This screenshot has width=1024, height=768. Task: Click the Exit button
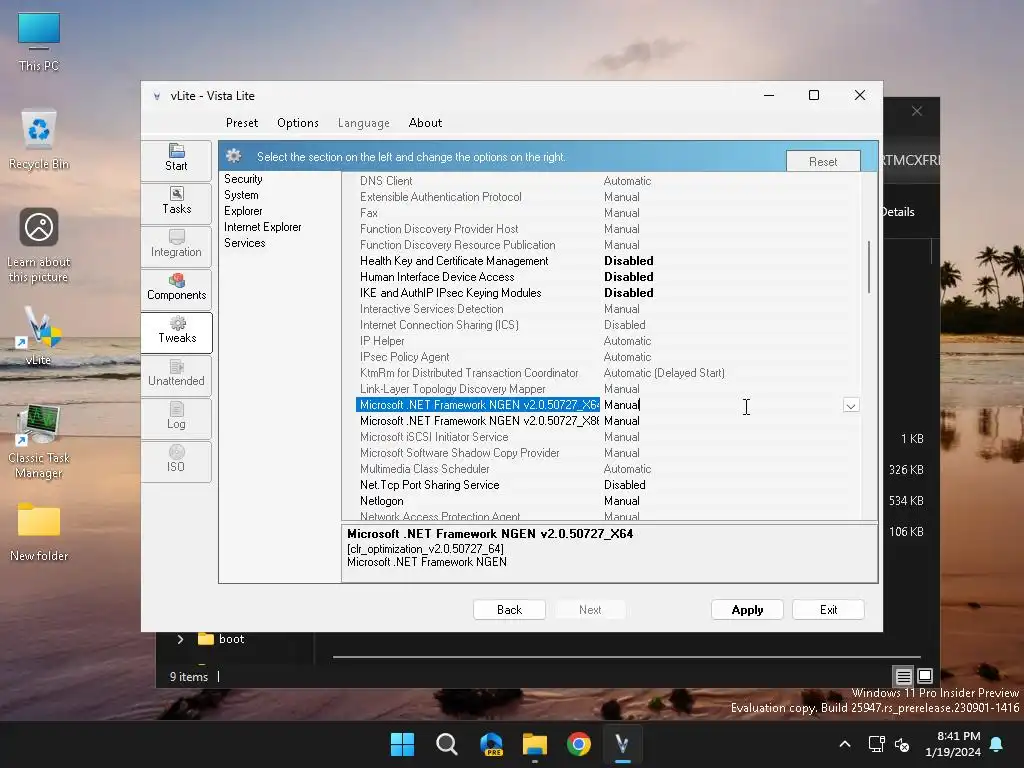pos(828,610)
